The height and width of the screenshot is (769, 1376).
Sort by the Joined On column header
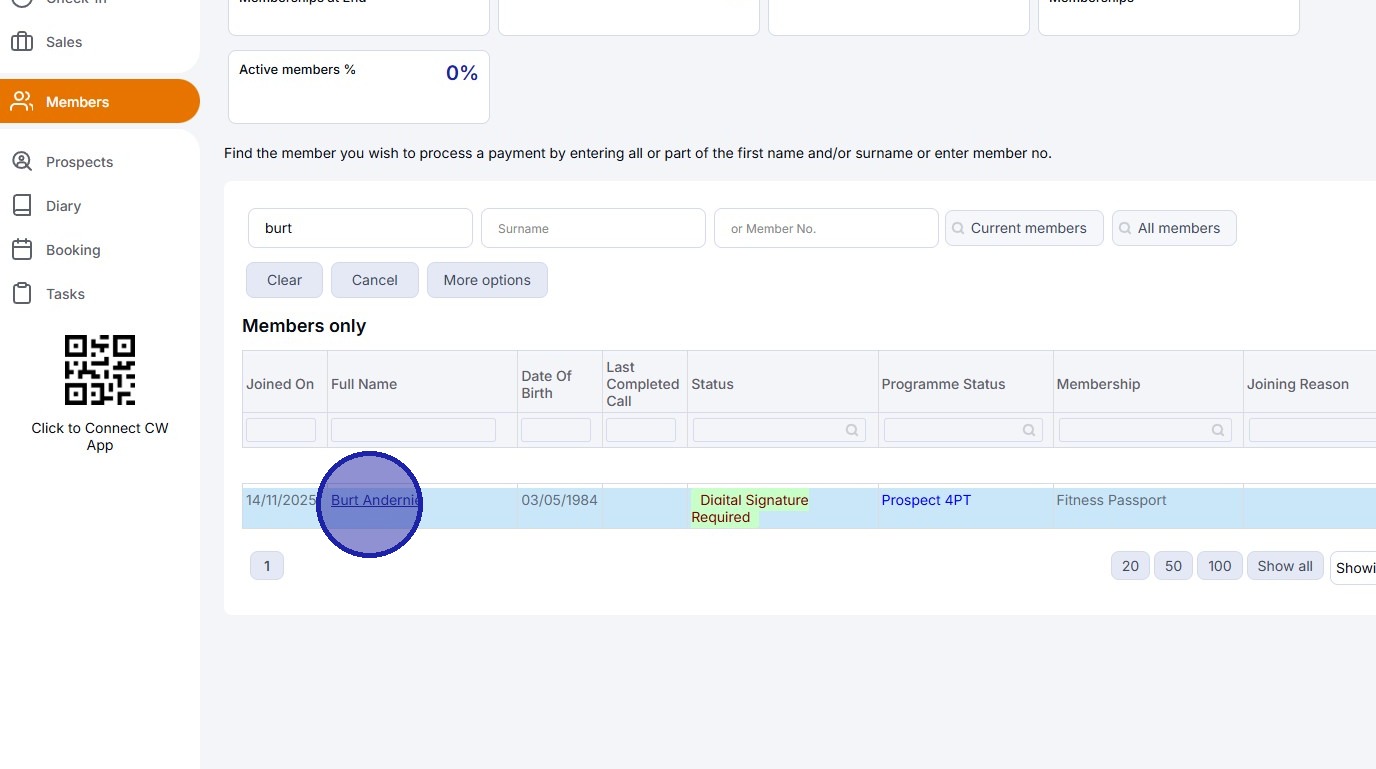280,384
